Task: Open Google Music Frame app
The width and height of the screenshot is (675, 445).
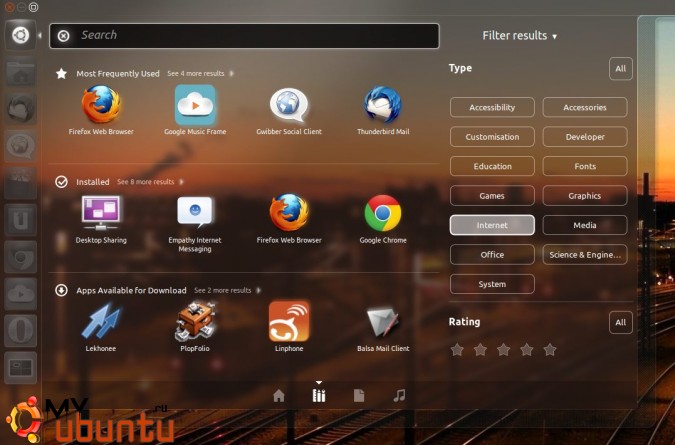Action: [195, 106]
